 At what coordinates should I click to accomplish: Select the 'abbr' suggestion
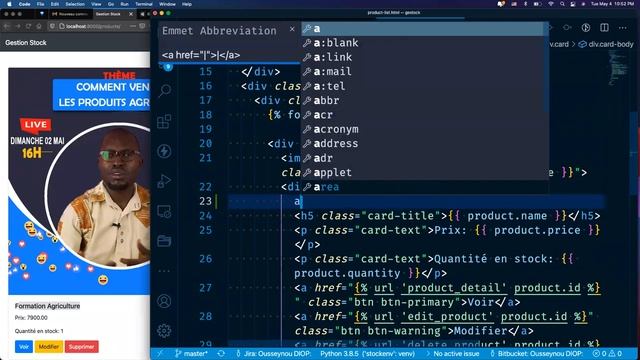pos(423,100)
